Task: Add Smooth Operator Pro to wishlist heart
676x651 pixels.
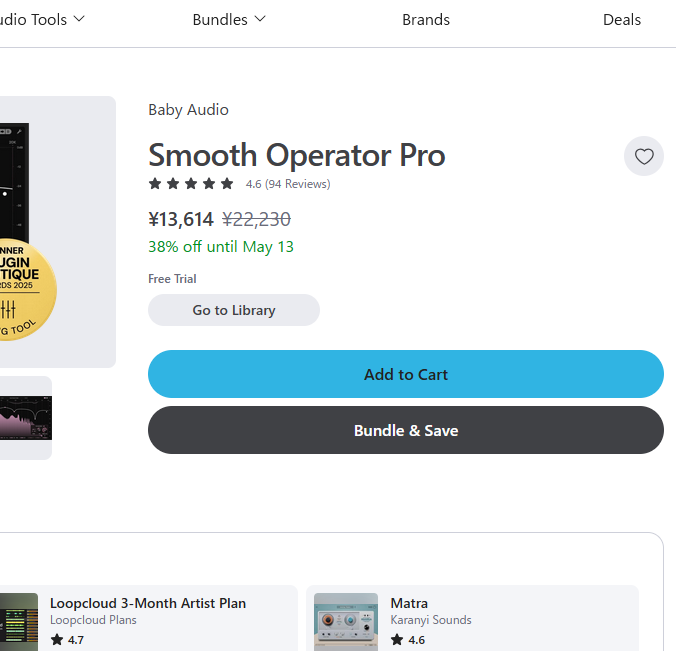Action: [644, 156]
